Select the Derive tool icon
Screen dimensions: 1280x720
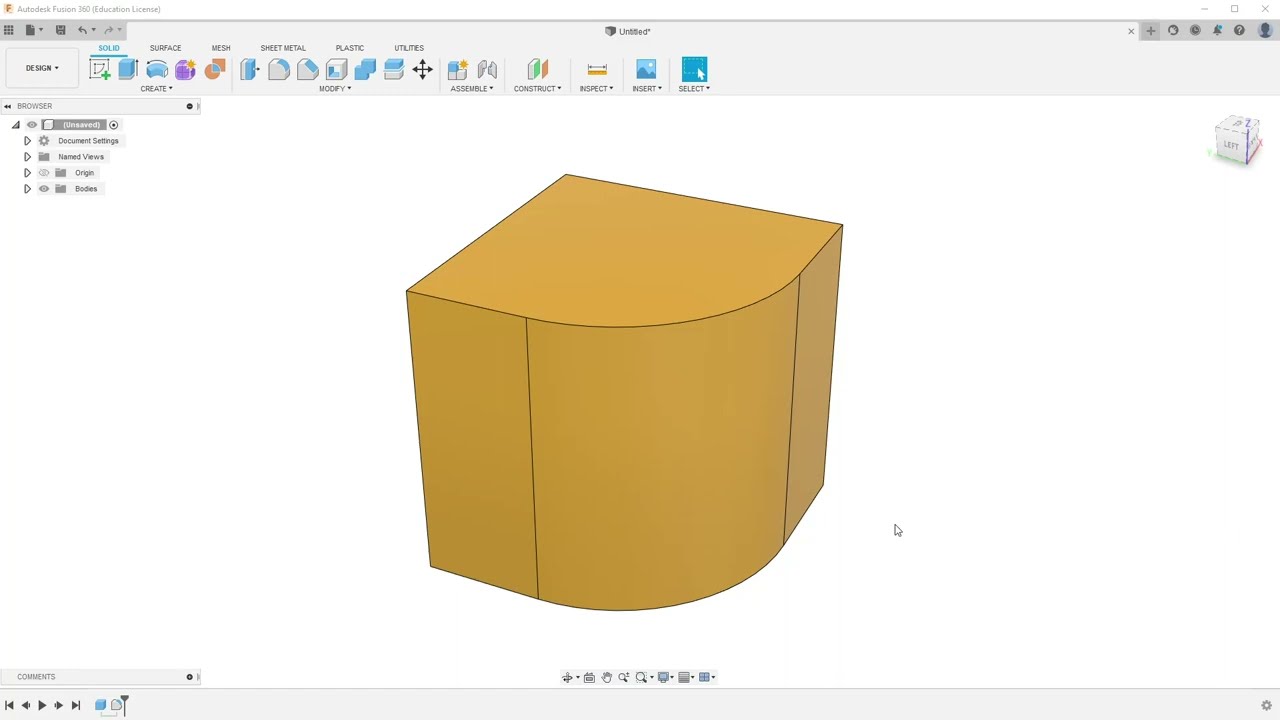pyautogui.click(x=215, y=69)
